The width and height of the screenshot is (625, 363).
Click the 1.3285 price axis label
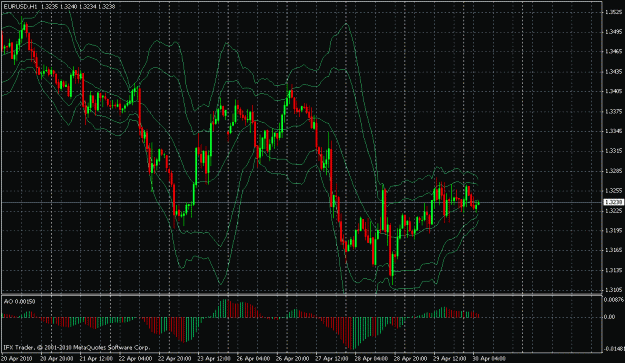[613, 171]
